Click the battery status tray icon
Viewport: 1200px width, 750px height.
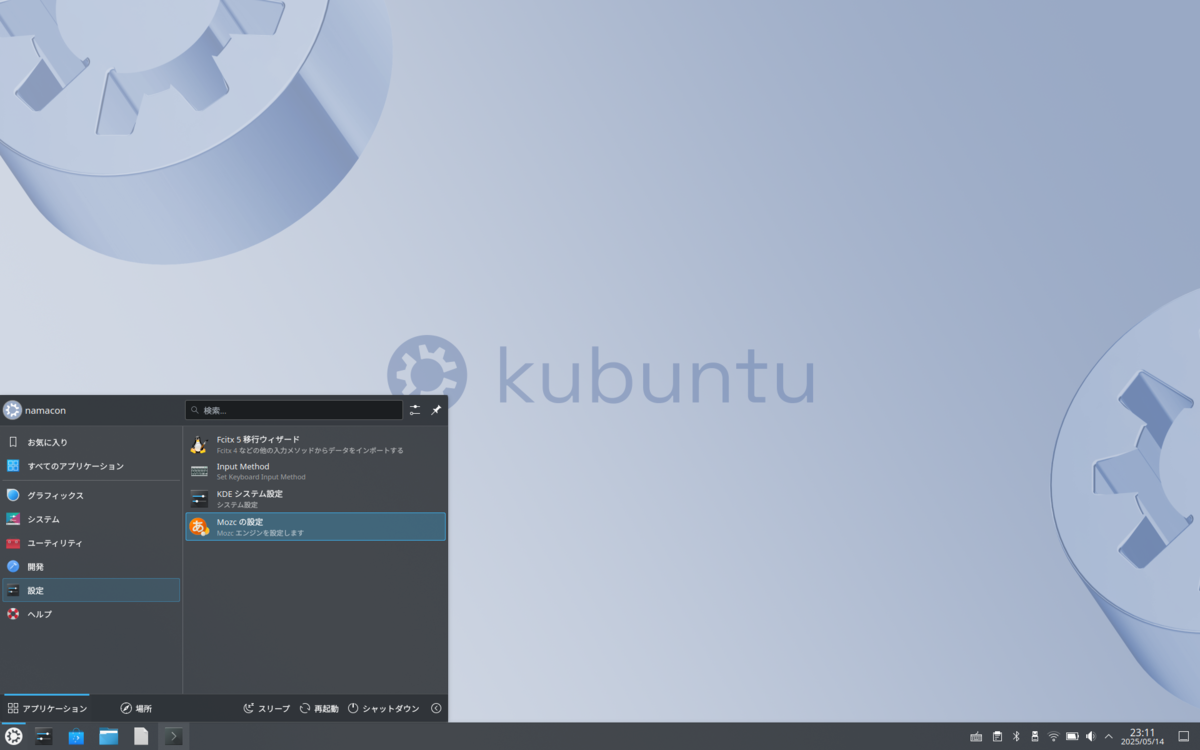(x=1072, y=737)
